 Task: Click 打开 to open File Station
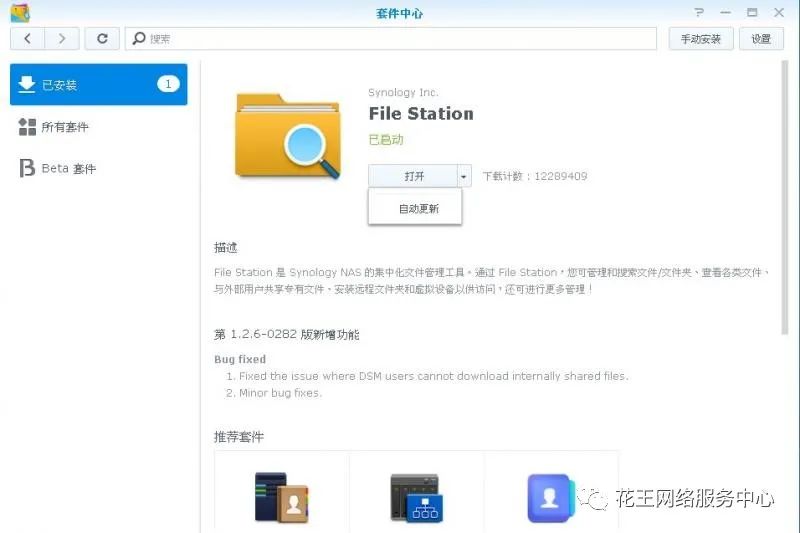click(x=413, y=176)
